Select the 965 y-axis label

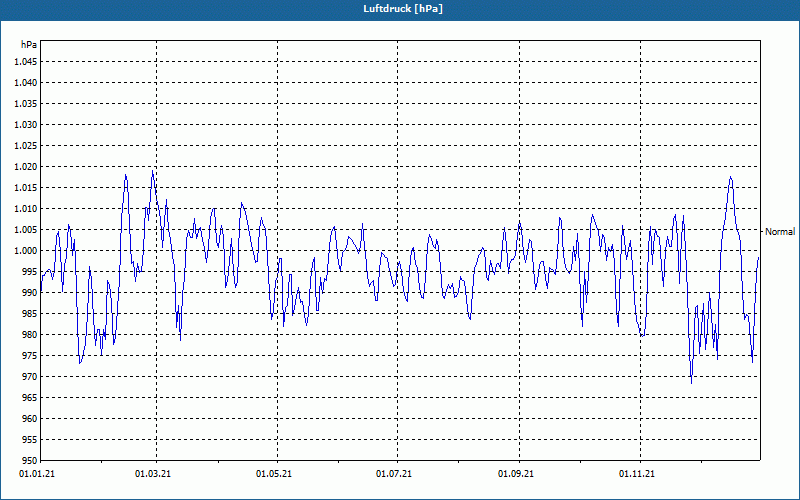[30, 397]
